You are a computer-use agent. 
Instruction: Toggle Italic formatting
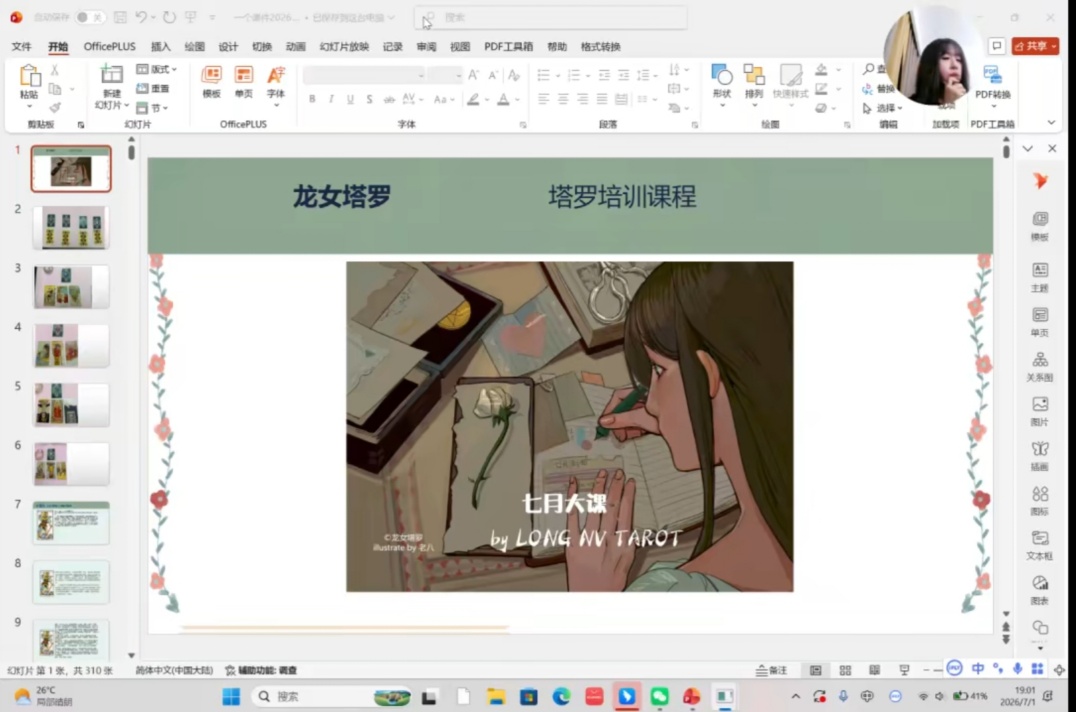click(331, 99)
